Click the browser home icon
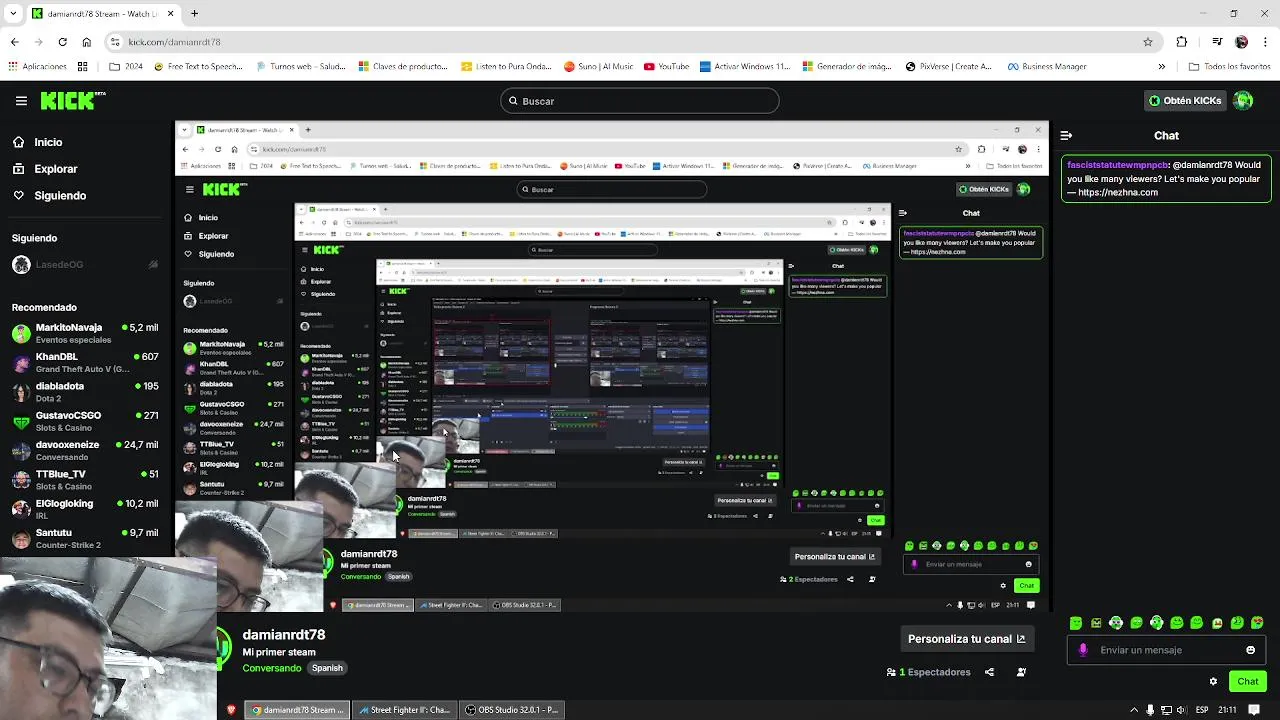 pos(87,42)
